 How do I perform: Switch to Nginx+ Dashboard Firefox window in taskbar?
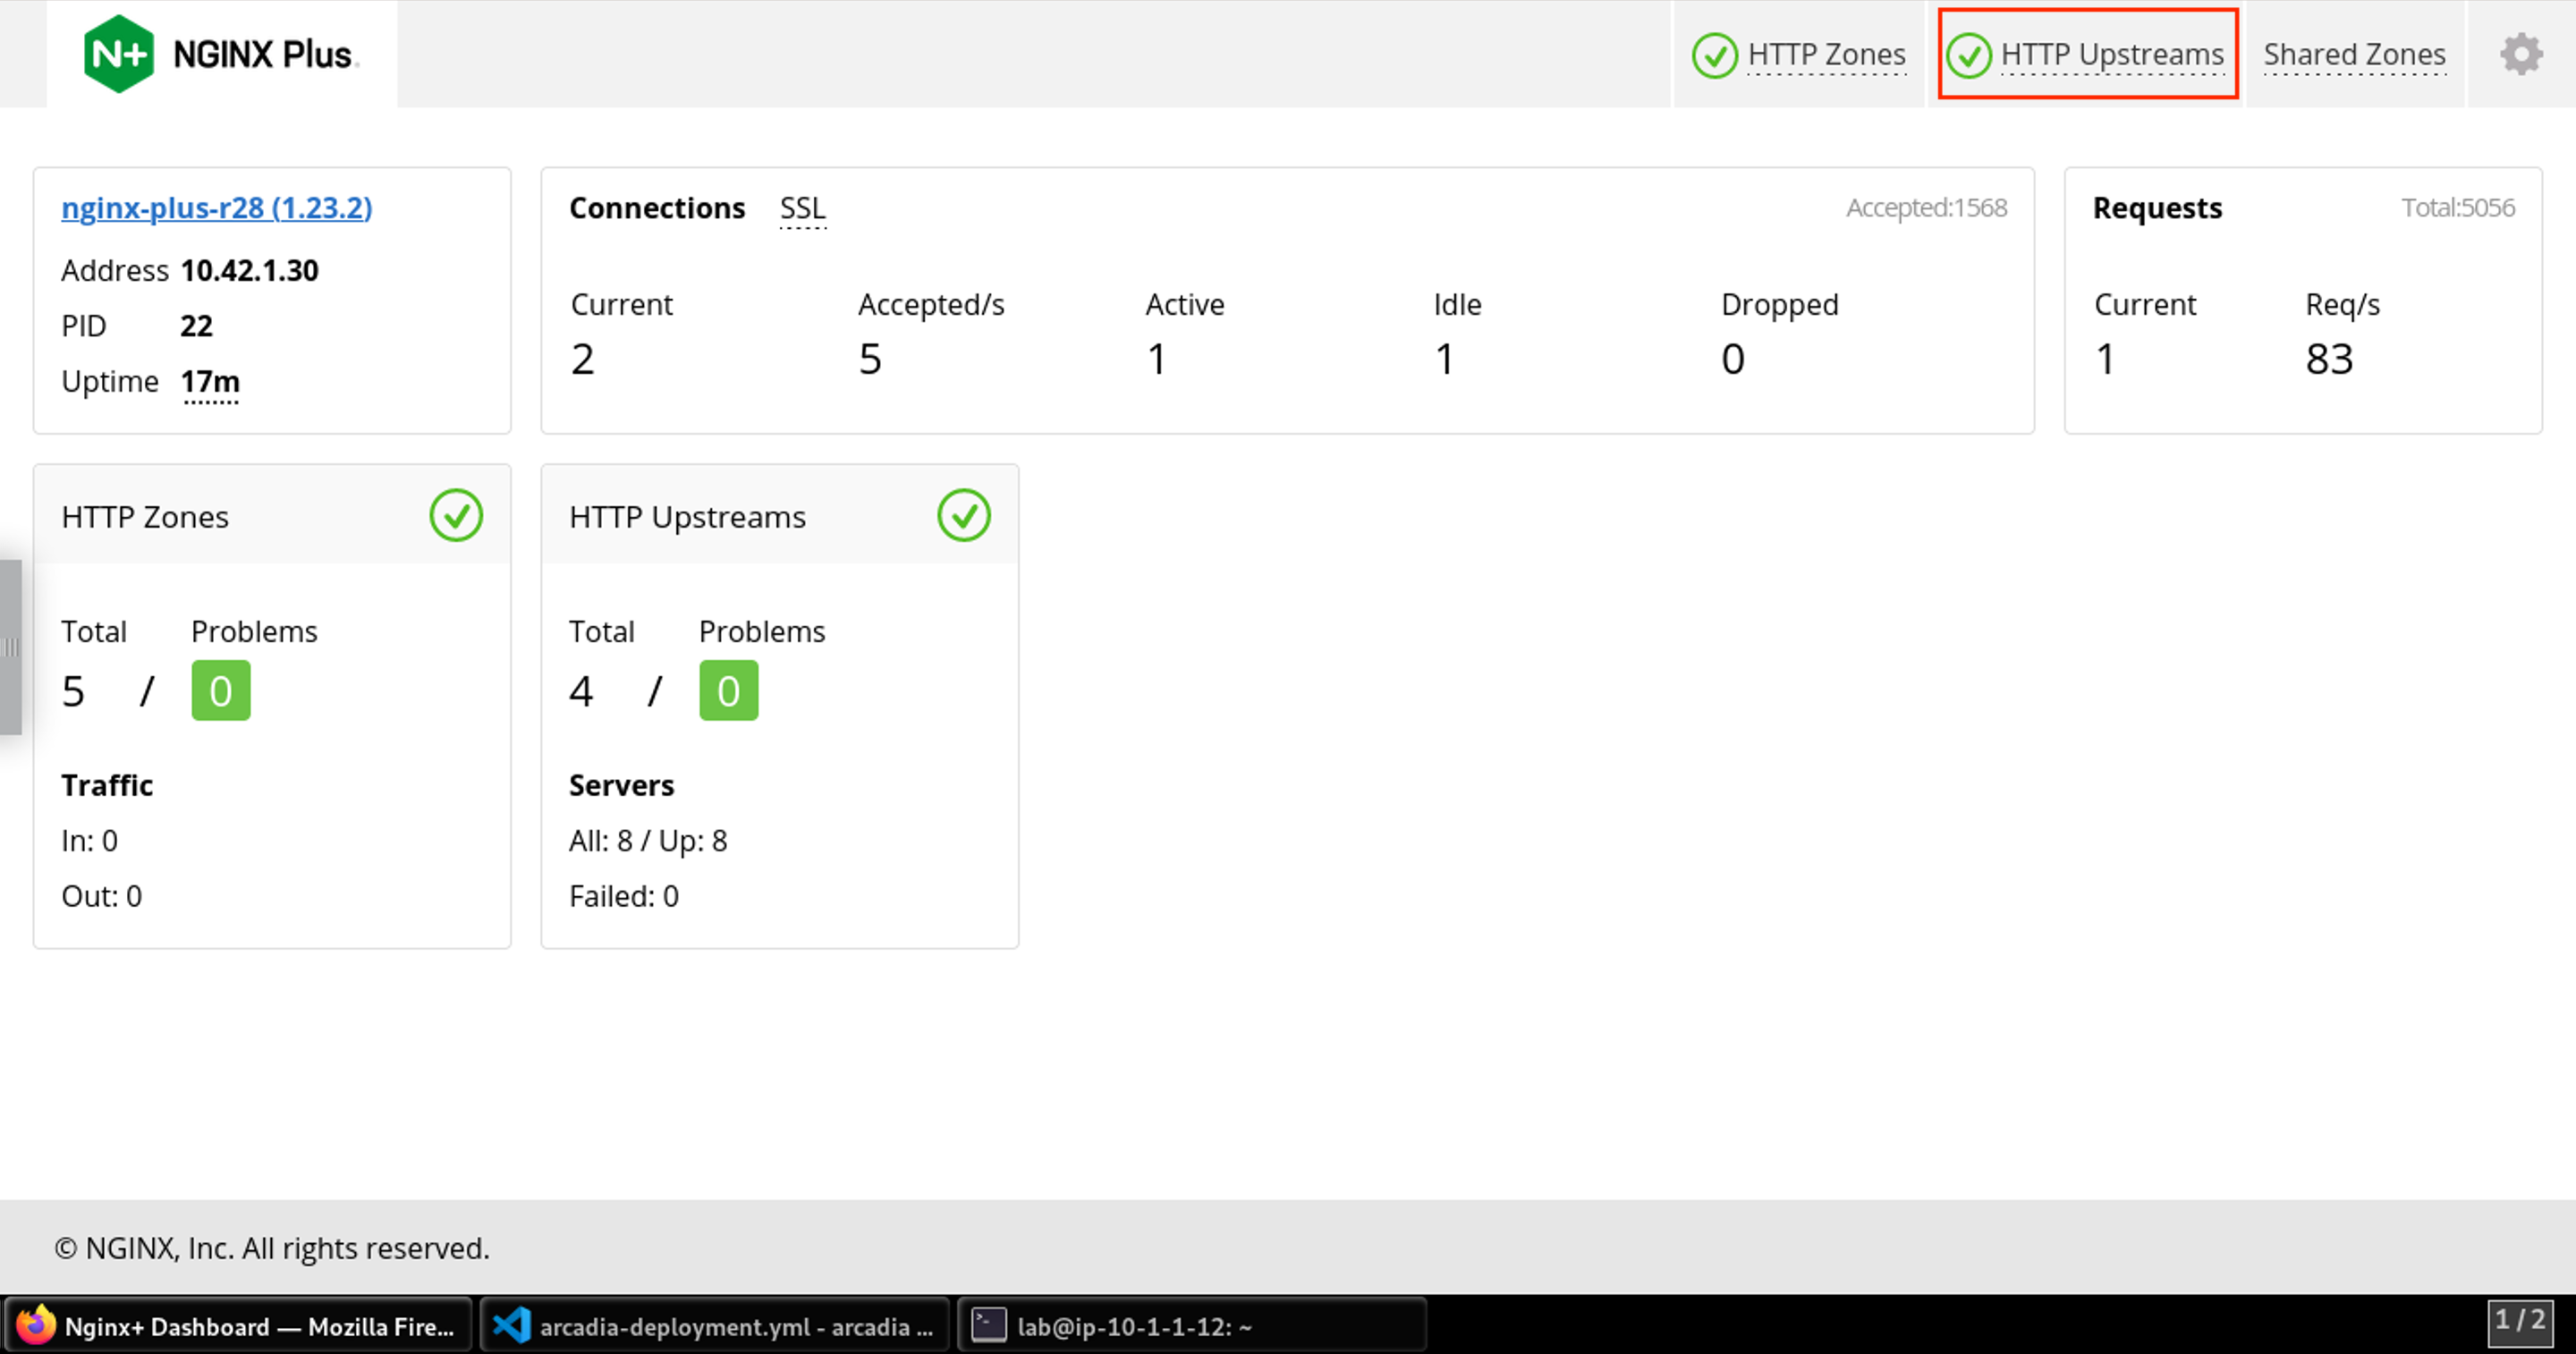[x=237, y=1325]
